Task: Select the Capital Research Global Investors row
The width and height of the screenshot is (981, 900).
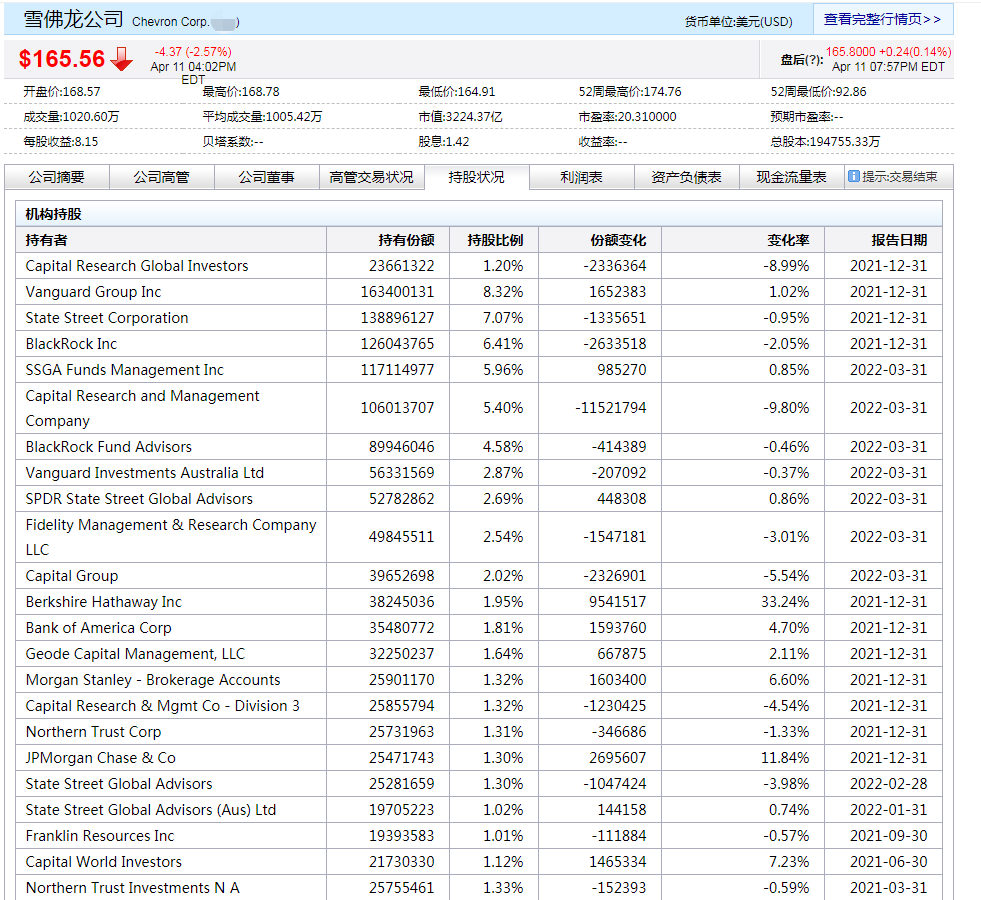Action: (x=479, y=266)
